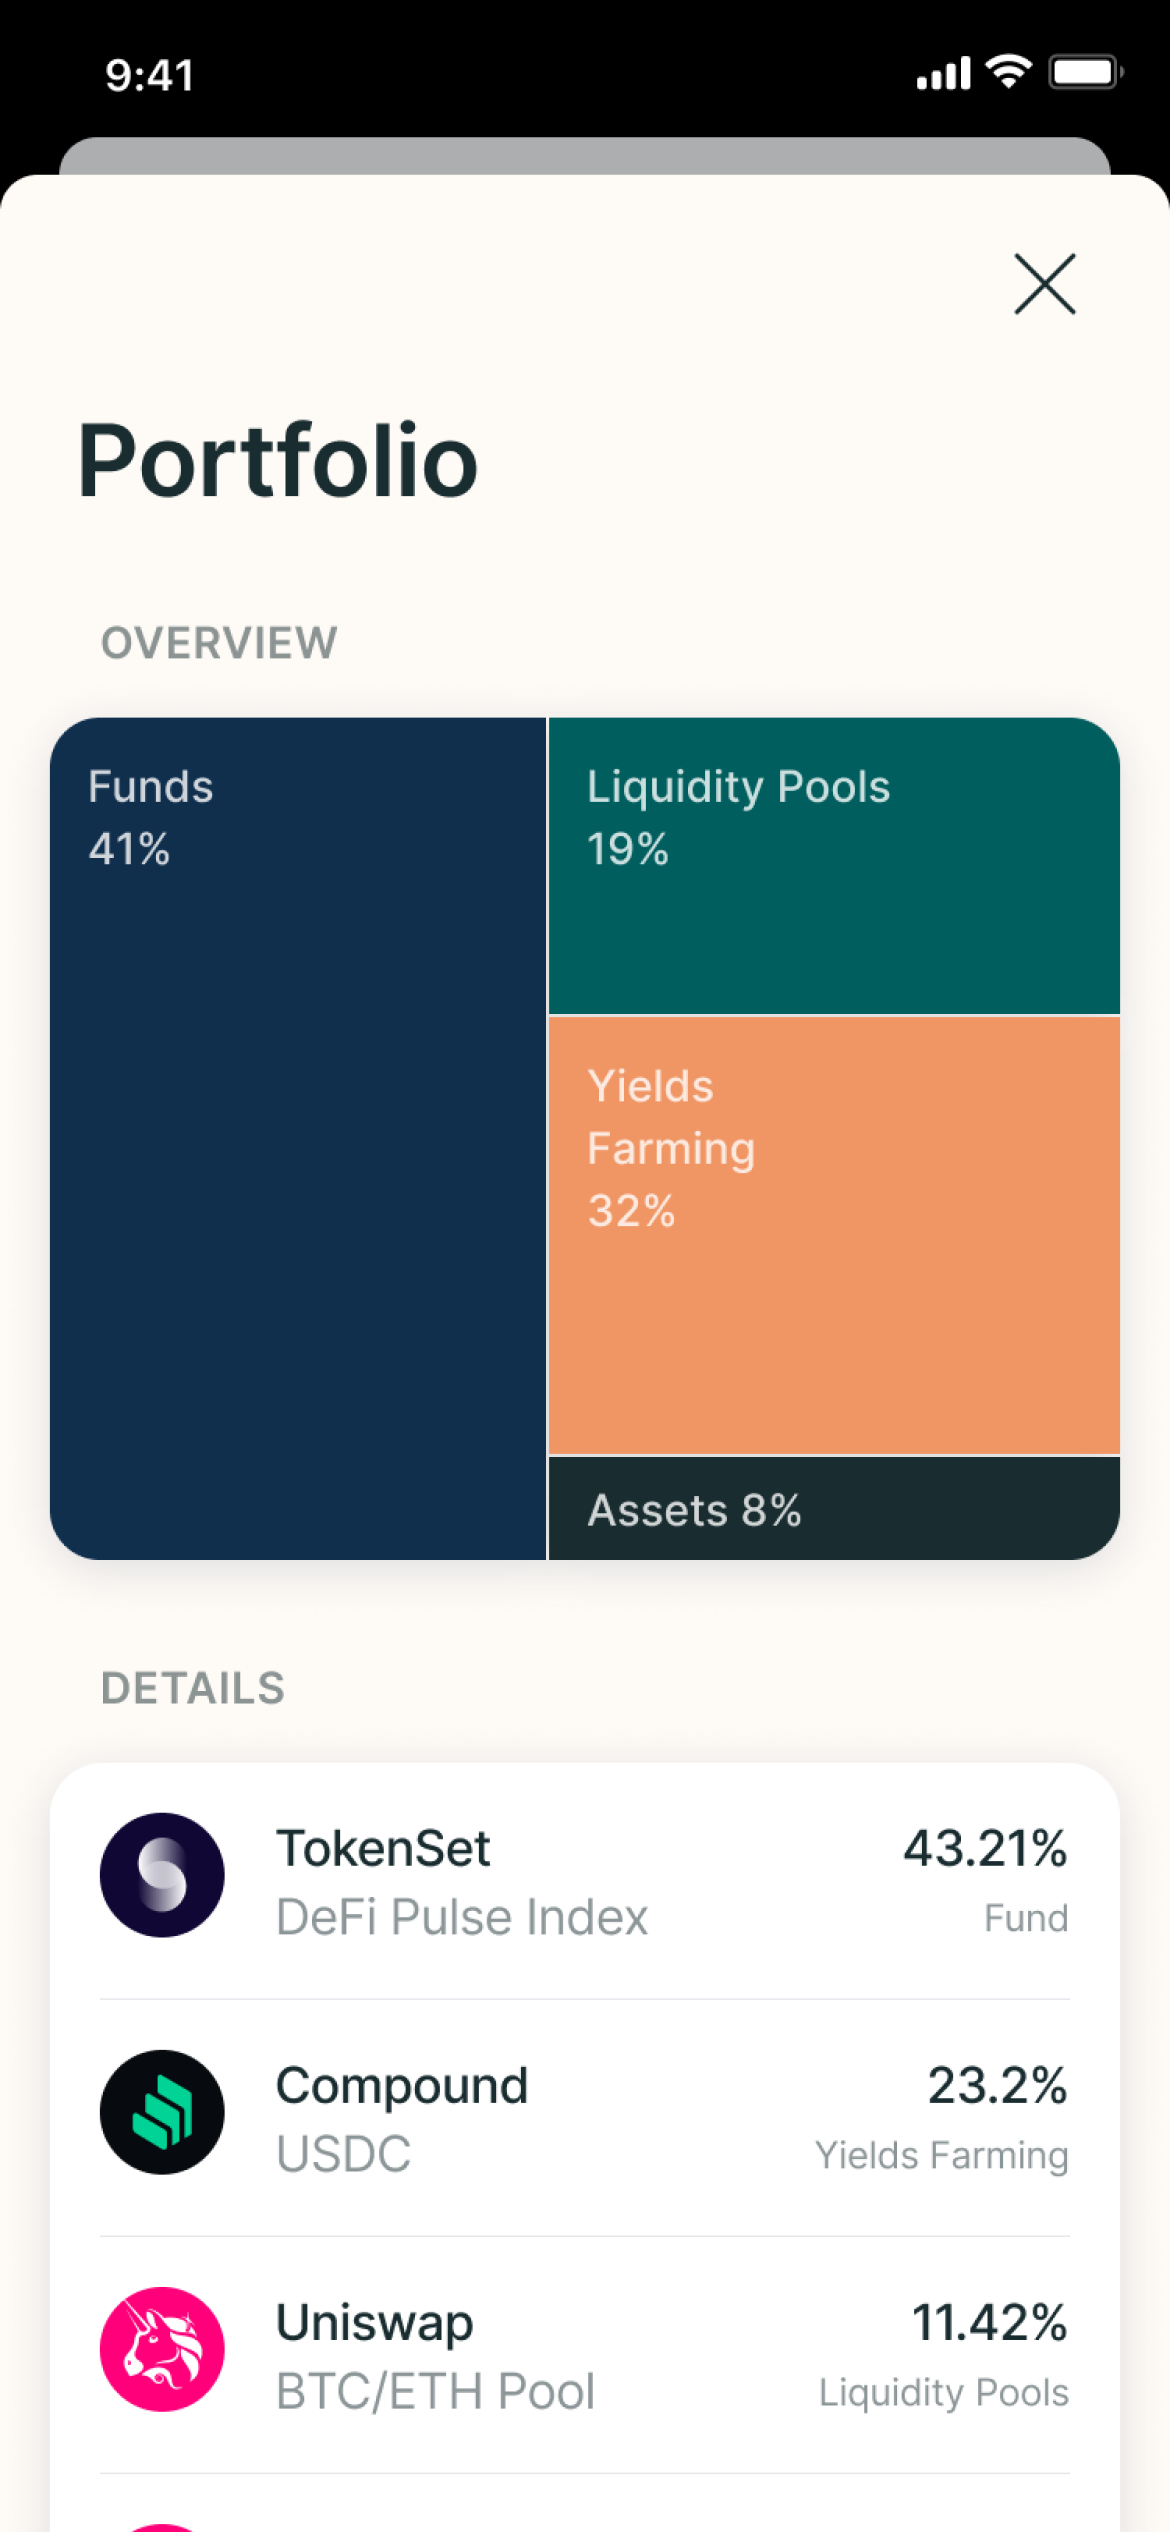Tap the Uniswap unicorn logo icon
The width and height of the screenshot is (1170, 2532).
pos(162,2349)
